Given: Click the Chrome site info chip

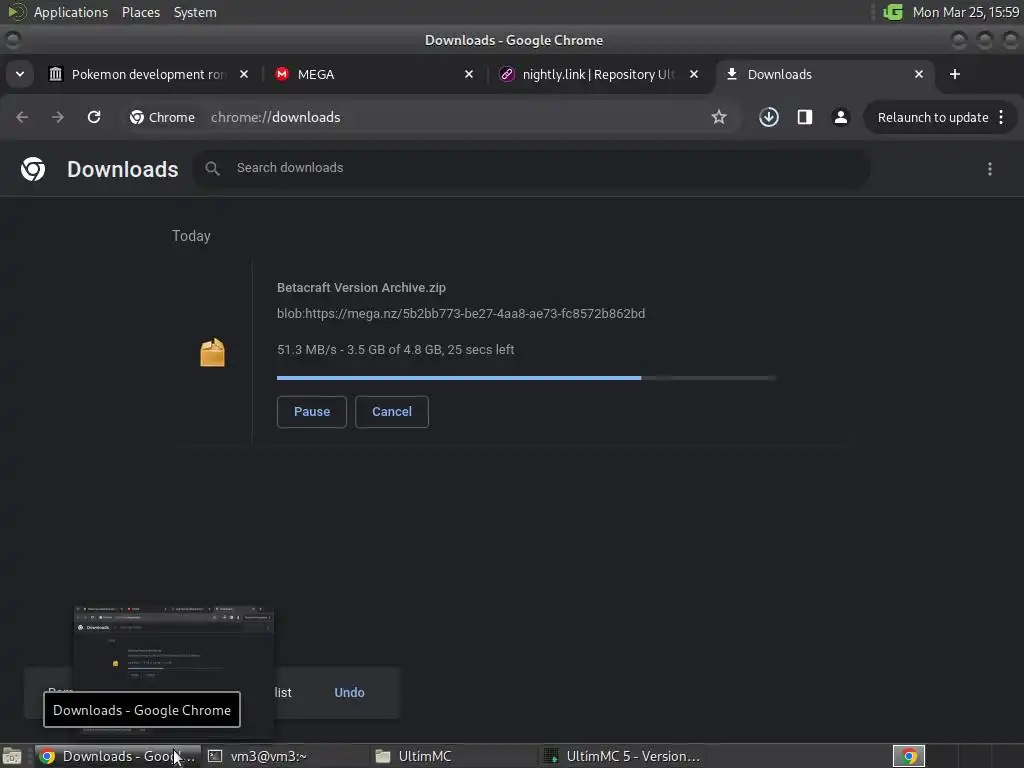Looking at the screenshot, I should point(163,118).
